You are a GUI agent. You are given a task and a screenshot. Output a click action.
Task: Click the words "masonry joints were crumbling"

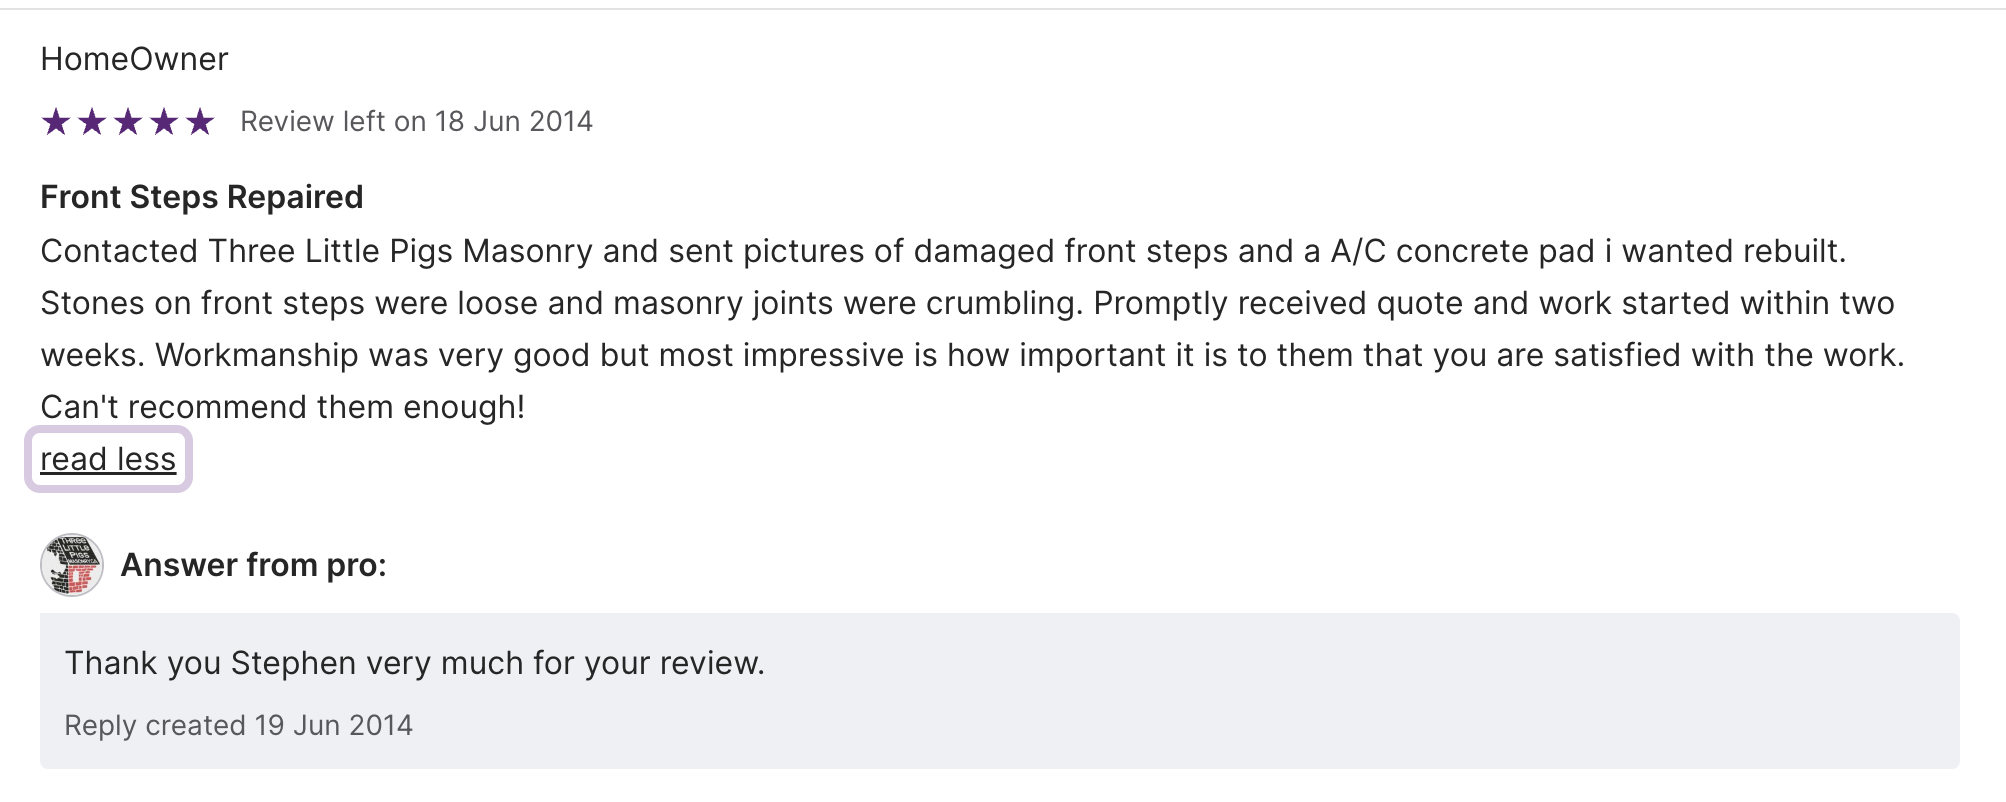847,303
